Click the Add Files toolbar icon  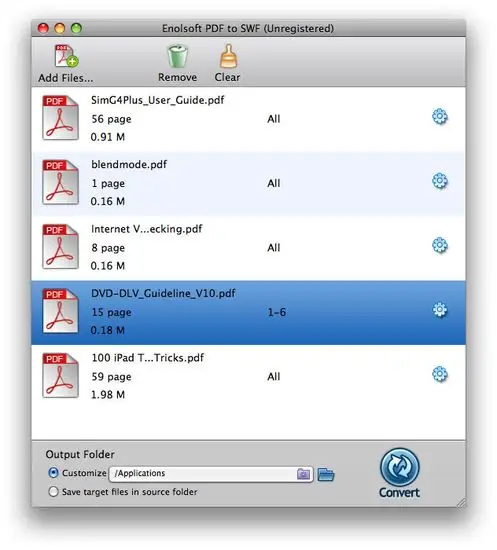66,56
